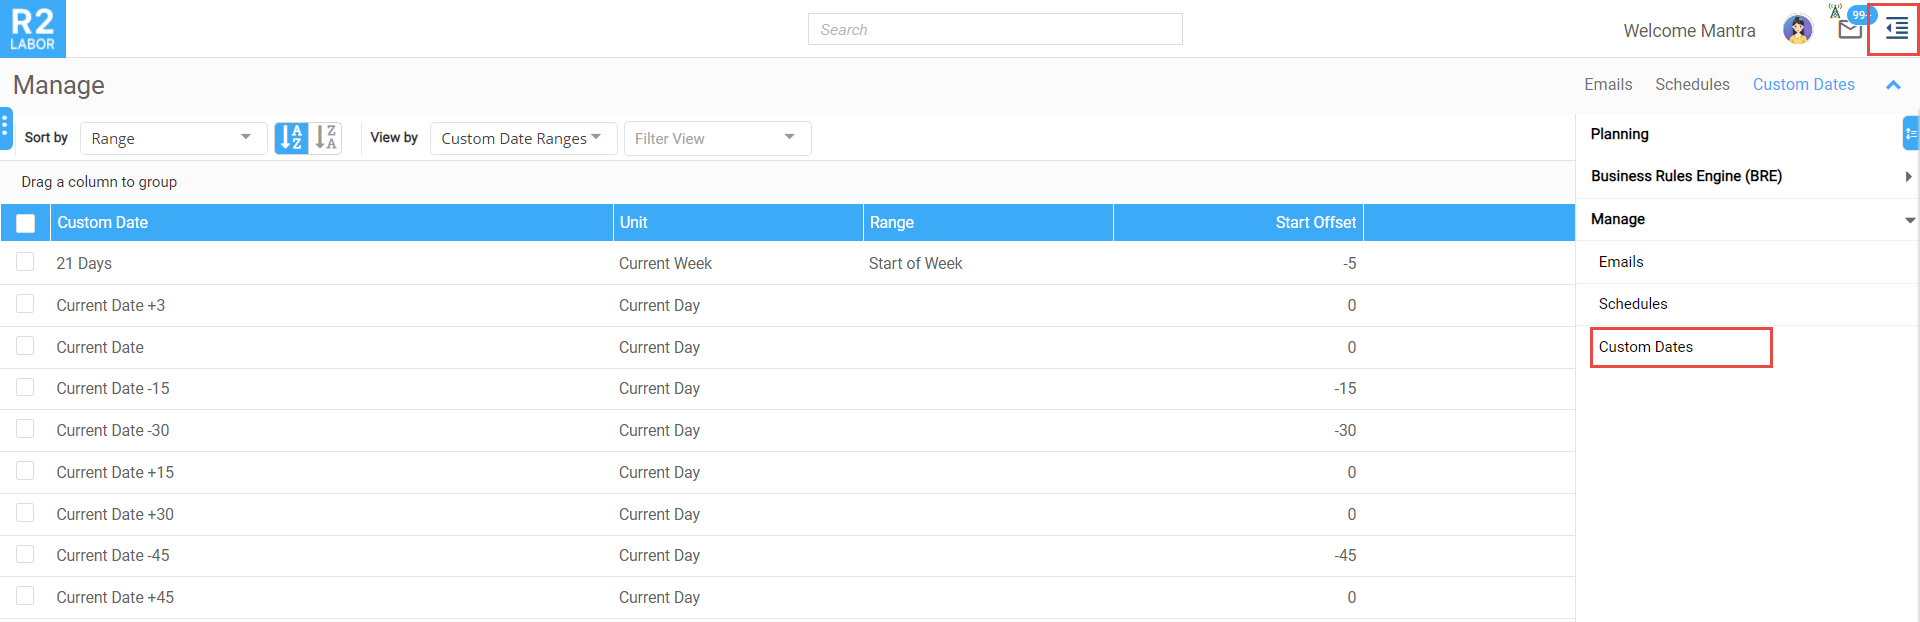Sort descending Z to A
The height and width of the screenshot is (622, 1920).
point(326,138)
